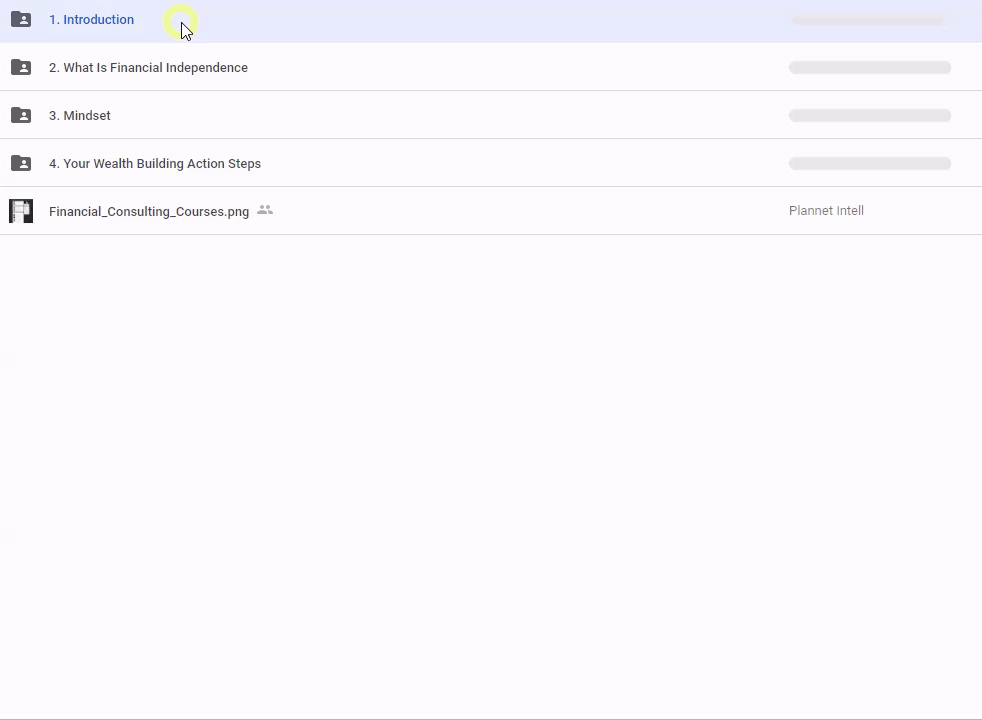Click owner placeholder in Wealth Building Action Steps row

click(x=869, y=164)
